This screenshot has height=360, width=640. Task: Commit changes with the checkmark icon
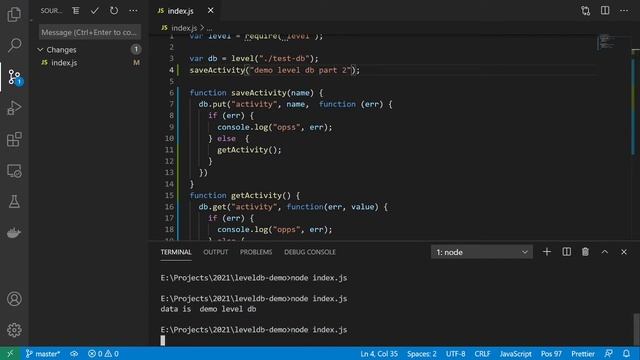[x=95, y=11]
